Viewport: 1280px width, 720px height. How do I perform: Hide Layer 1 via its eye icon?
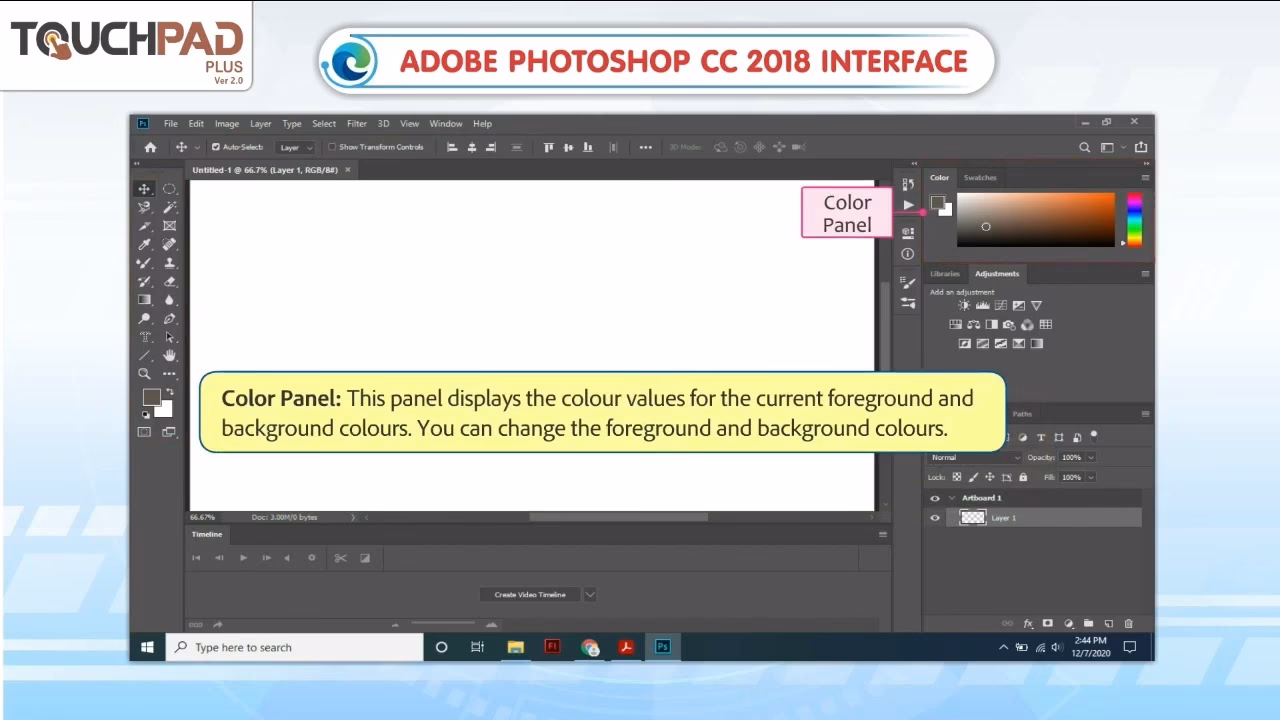point(935,518)
